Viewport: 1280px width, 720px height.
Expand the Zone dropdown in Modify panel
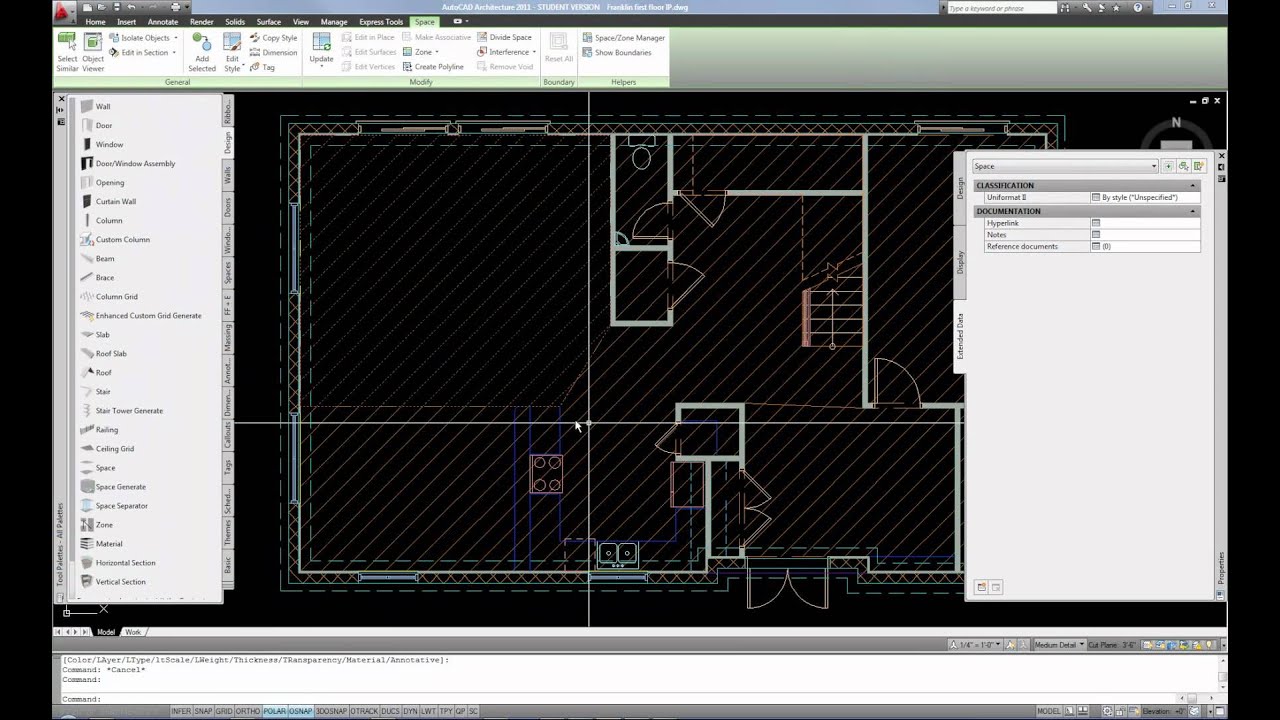click(437, 52)
